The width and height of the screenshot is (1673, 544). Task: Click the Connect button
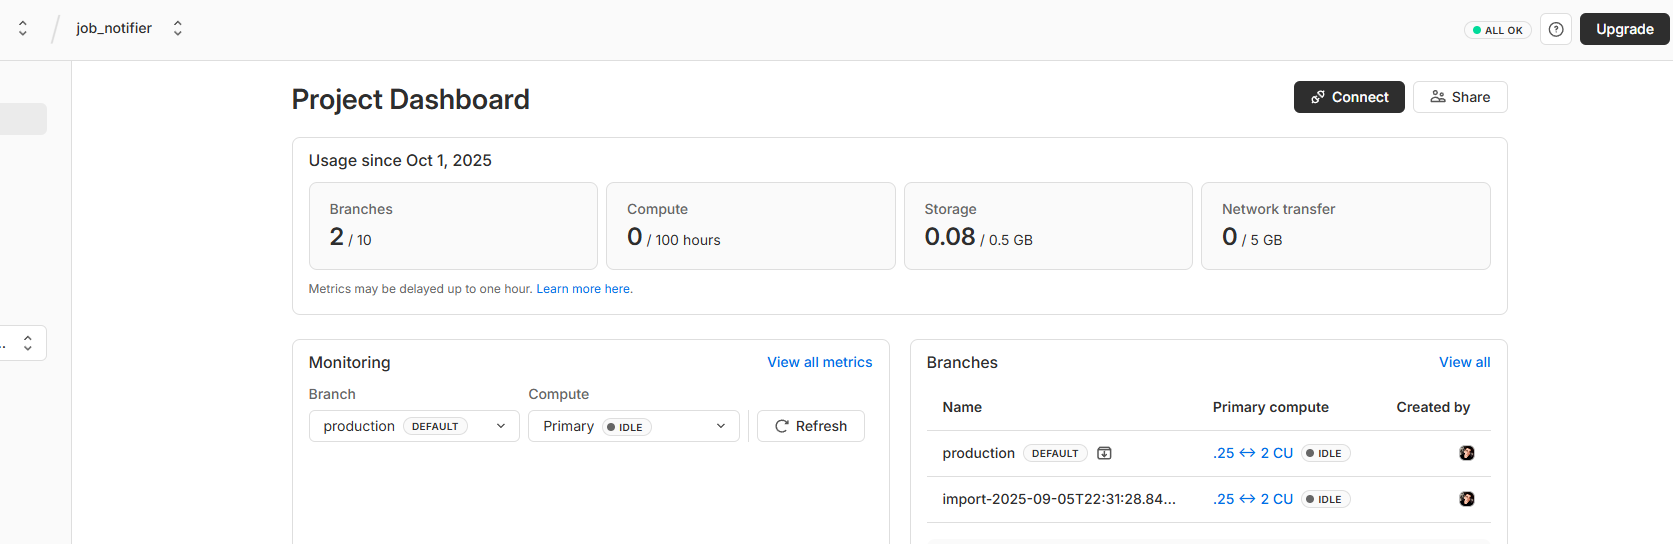1349,97
